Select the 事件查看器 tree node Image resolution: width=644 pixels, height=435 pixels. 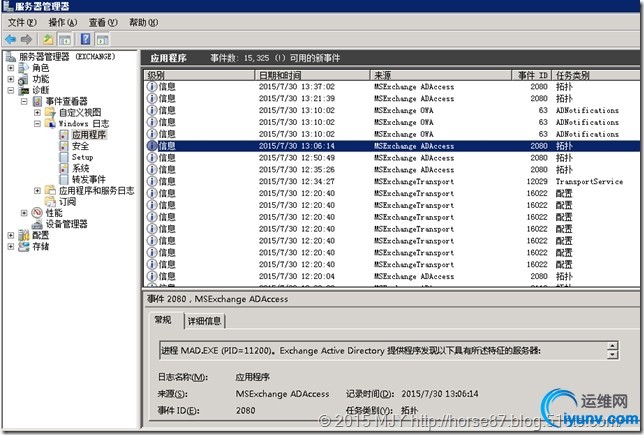pos(66,101)
